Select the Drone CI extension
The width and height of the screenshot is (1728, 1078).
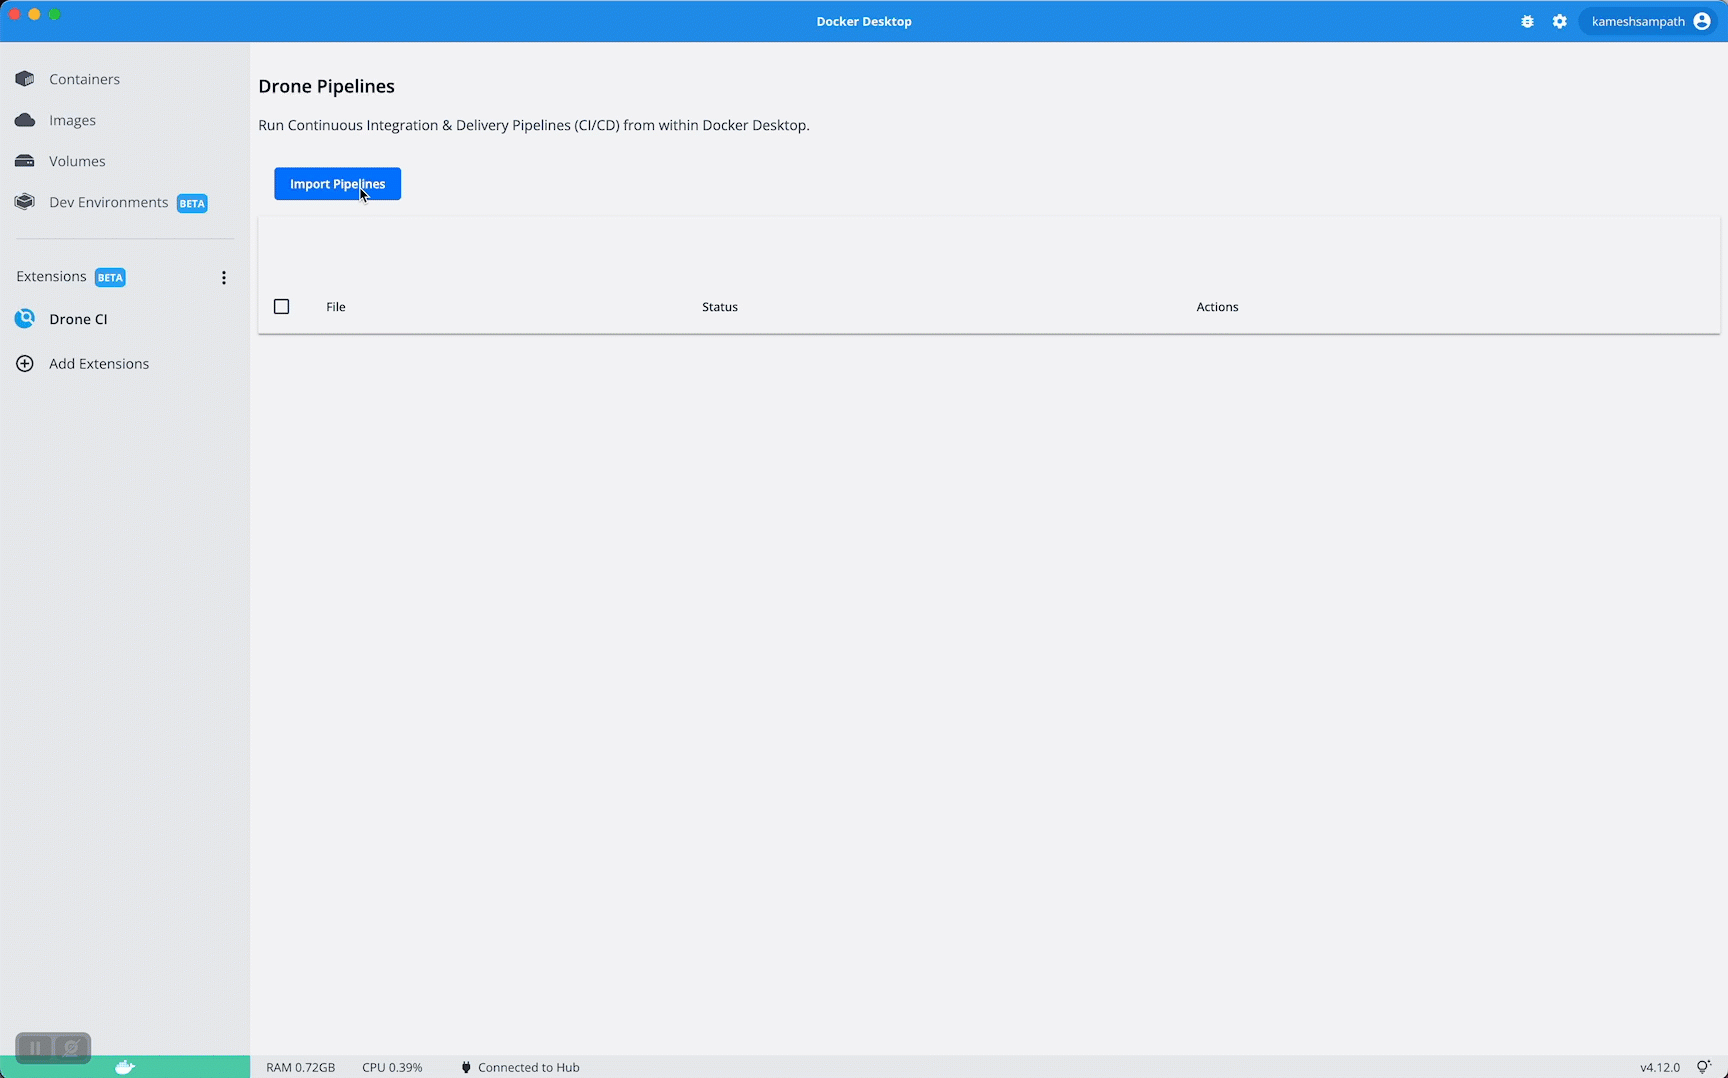[x=78, y=319]
